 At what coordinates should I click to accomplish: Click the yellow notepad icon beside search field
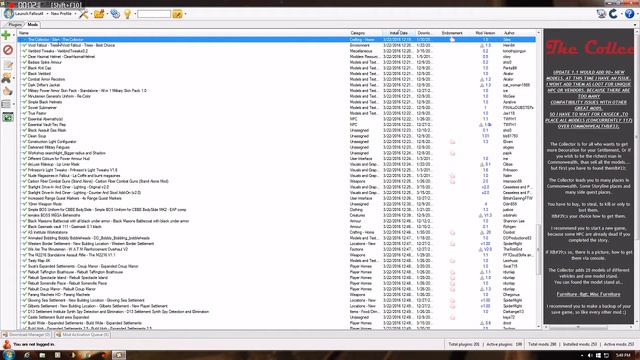click(177, 14)
